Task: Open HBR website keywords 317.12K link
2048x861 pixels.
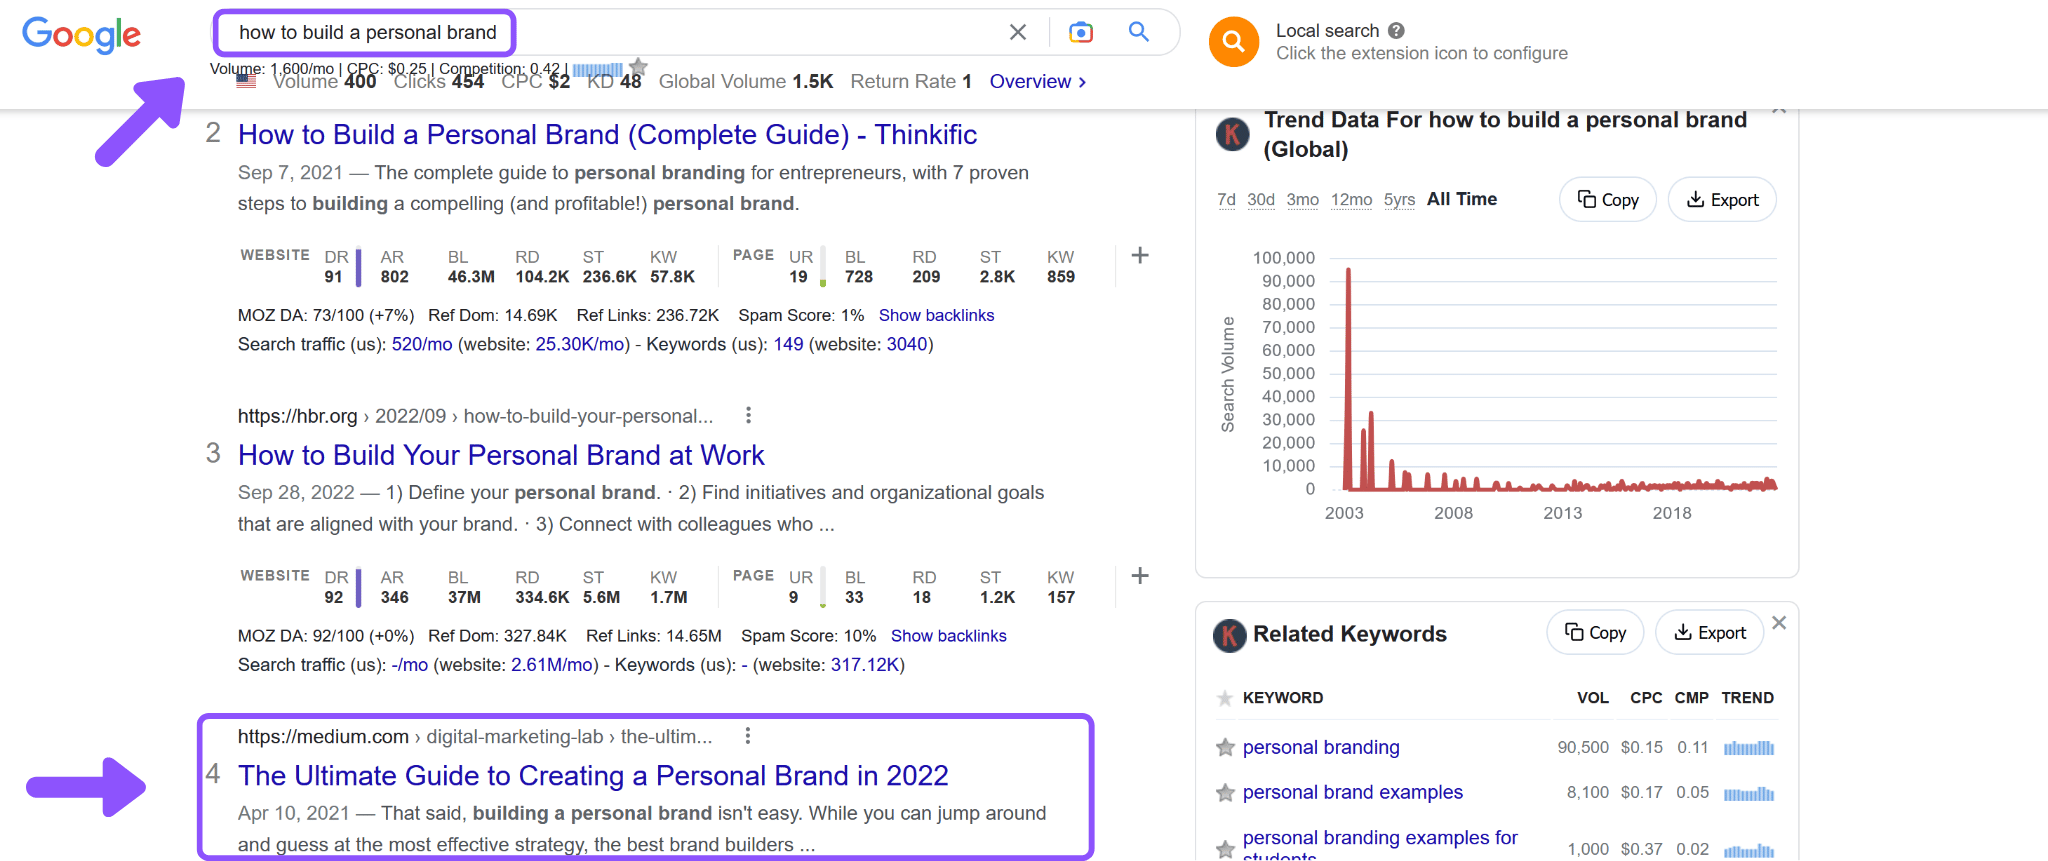Action: click(865, 665)
